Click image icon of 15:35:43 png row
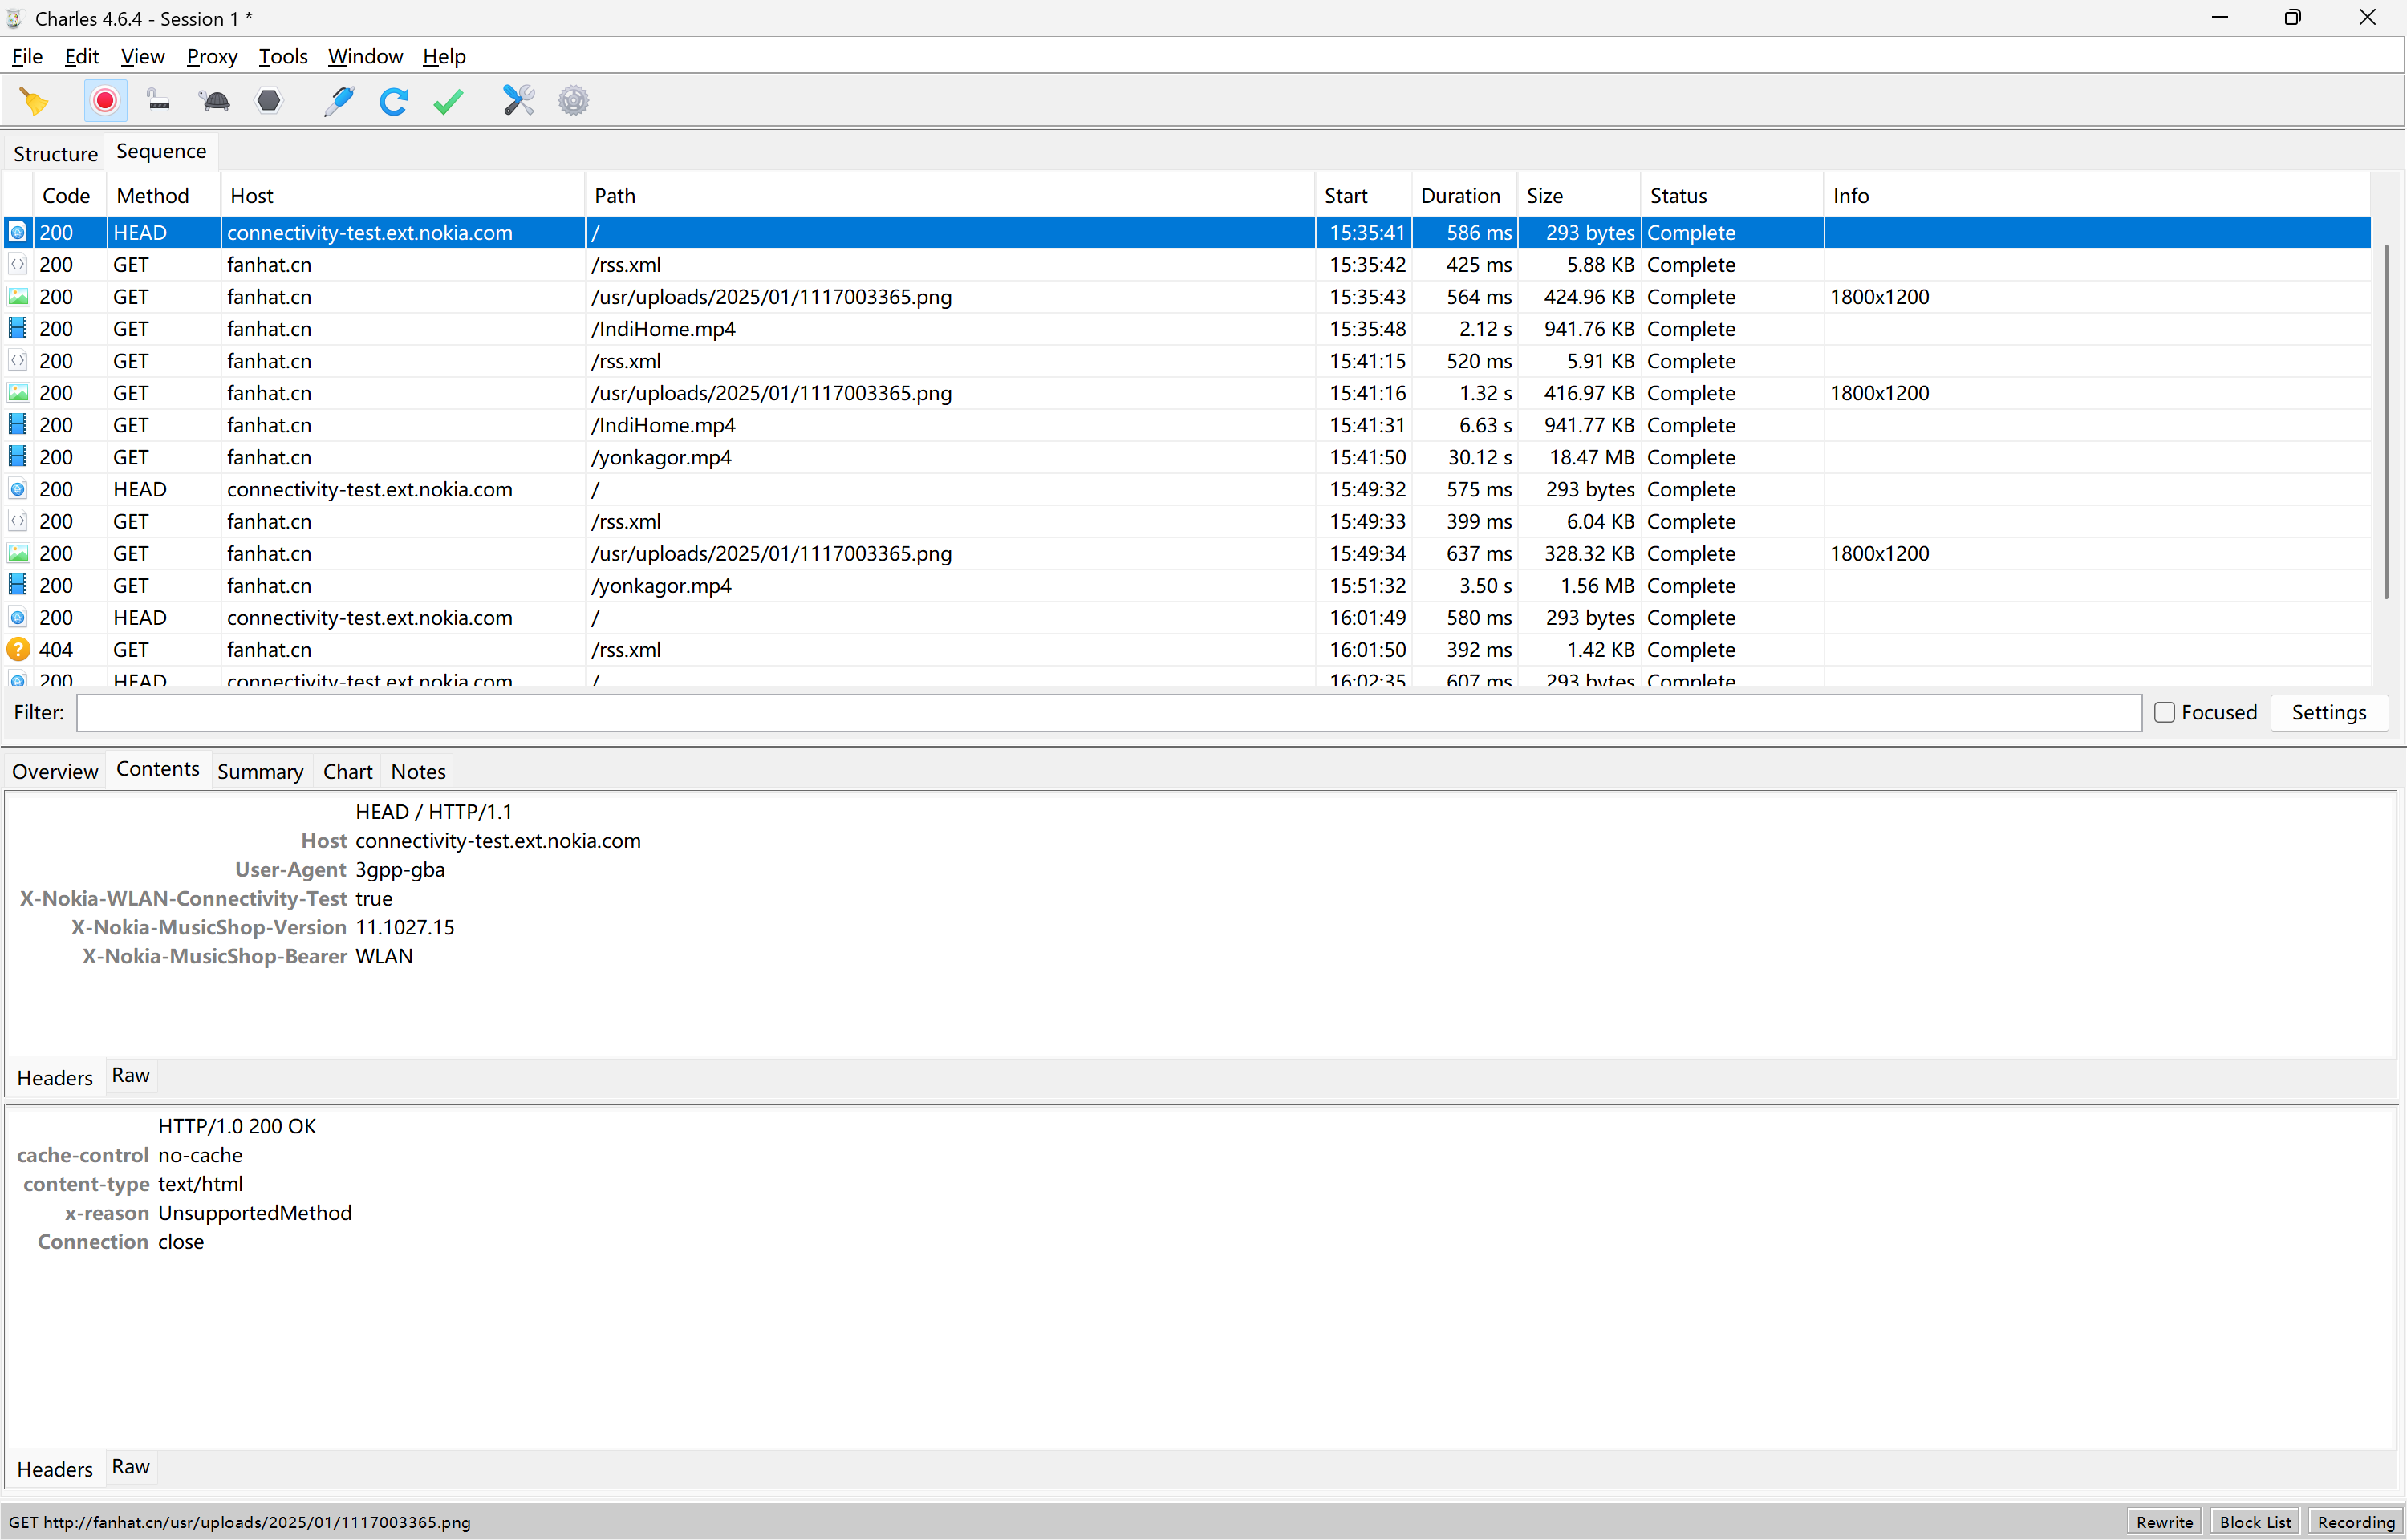Image resolution: width=2407 pixels, height=1540 pixels. [x=18, y=297]
